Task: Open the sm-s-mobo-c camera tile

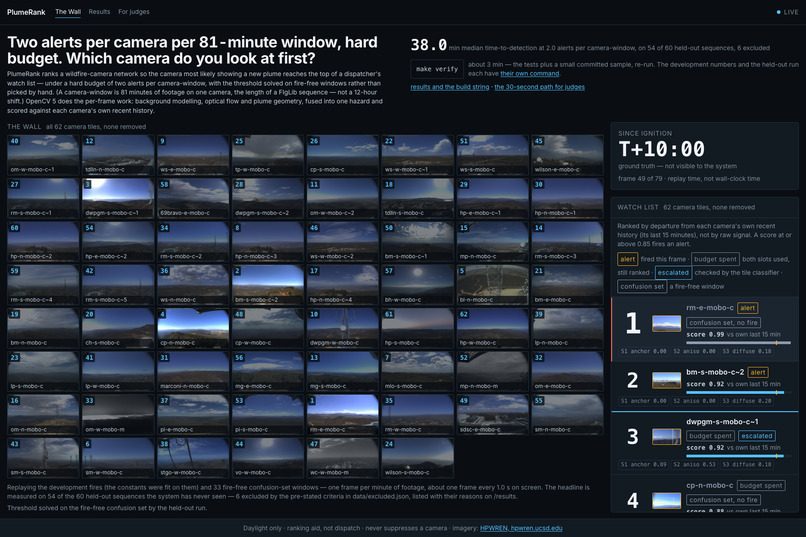Action: 43,458
